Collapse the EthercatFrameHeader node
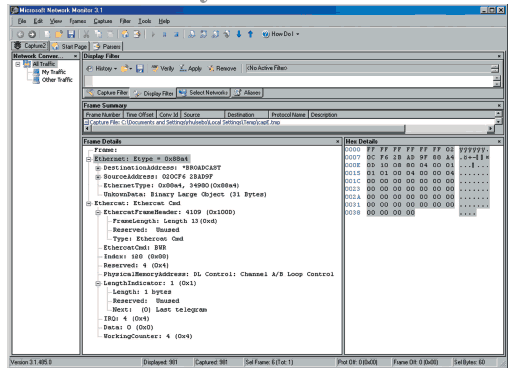 pos(98,212)
